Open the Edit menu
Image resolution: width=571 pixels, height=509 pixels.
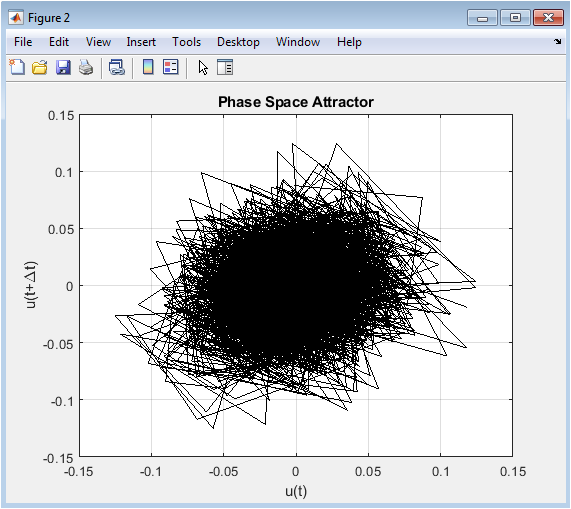point(59,42)
